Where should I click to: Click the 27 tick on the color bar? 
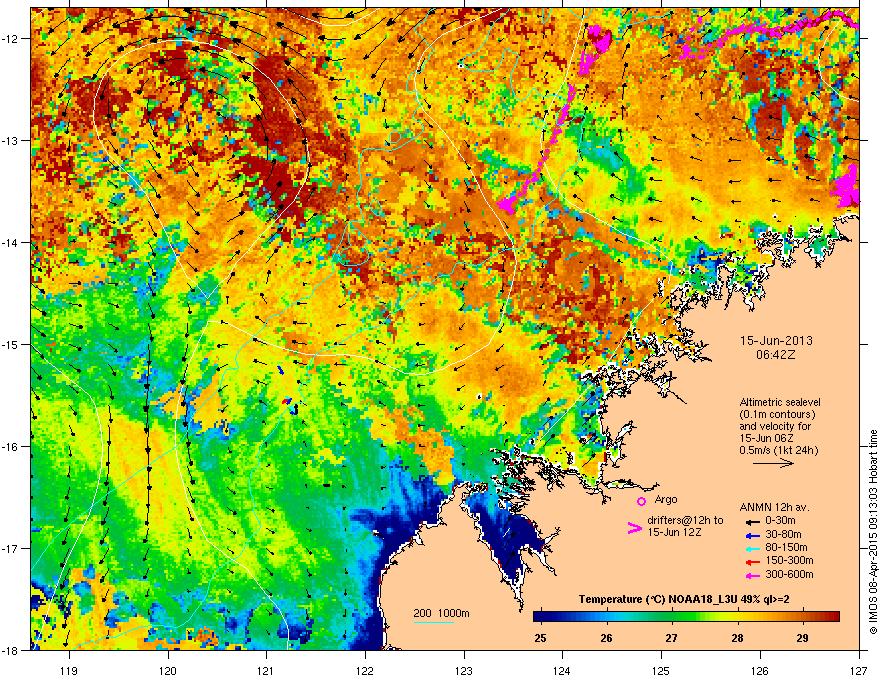[672, 638]
